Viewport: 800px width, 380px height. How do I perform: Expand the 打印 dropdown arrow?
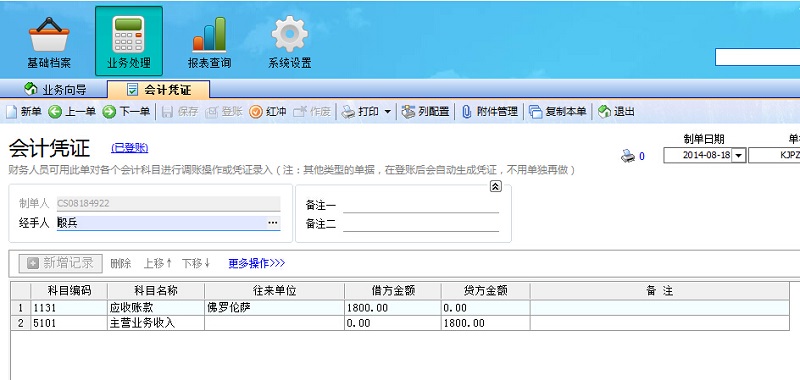387,112
